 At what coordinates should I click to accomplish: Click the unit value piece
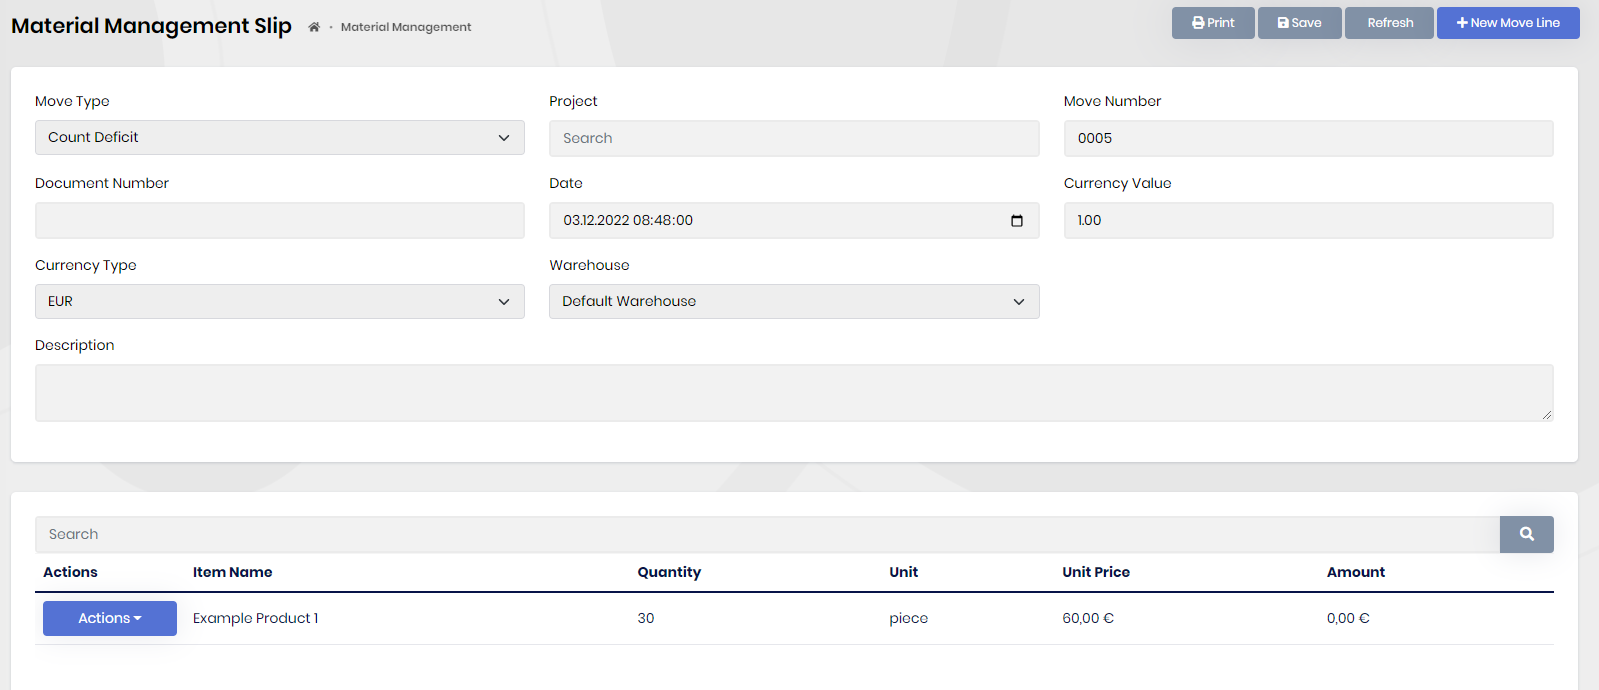(x=908, y=618)
